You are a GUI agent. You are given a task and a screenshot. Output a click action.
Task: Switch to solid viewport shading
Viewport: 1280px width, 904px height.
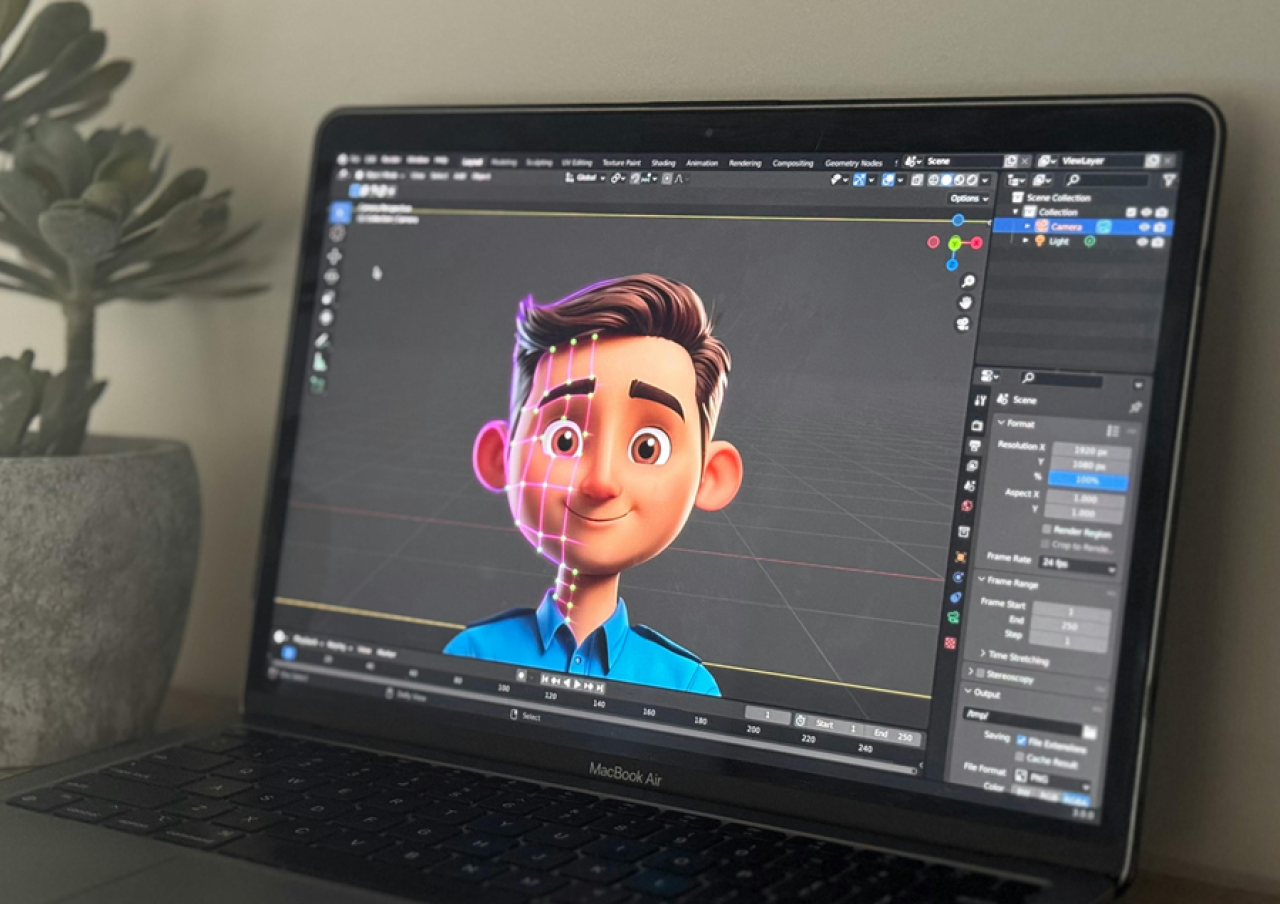tap(946, 180)
